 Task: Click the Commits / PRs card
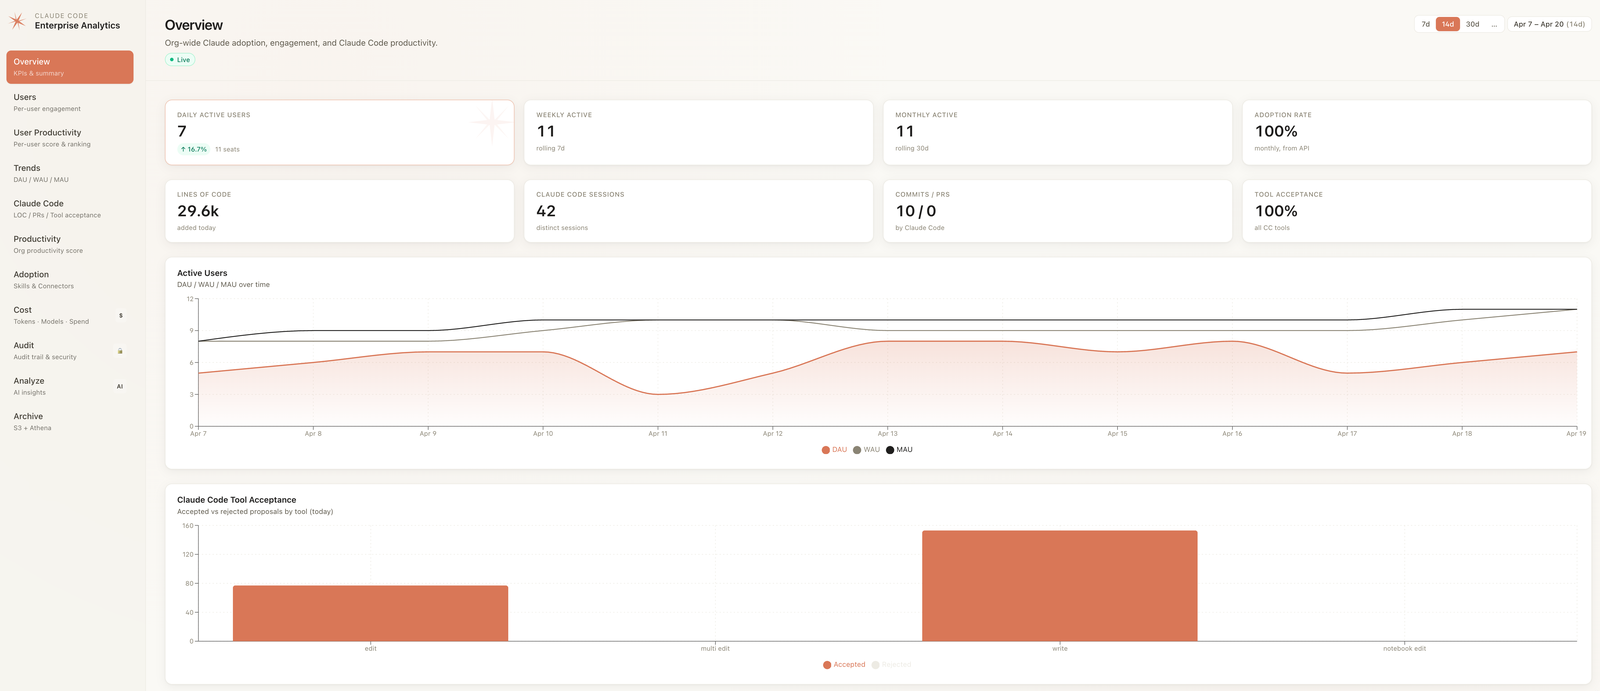[1057, 211]
